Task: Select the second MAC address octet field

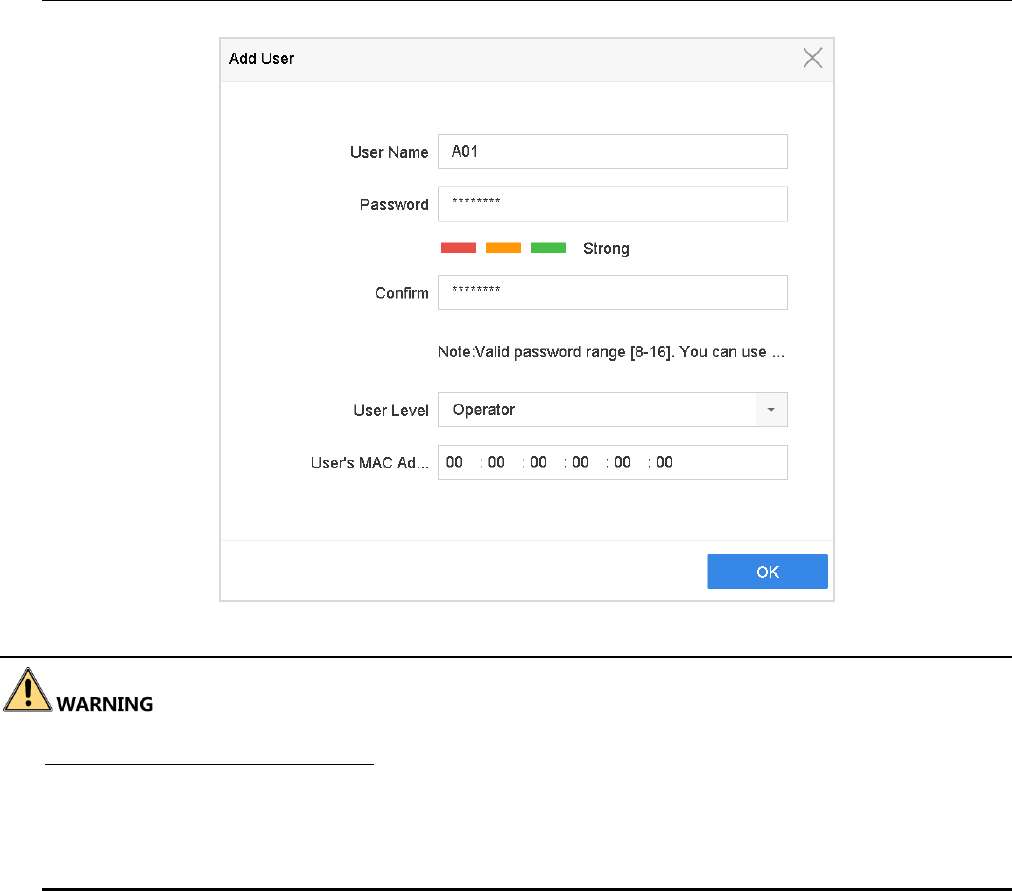Action: pyautogui.click(x=497, y=463)
